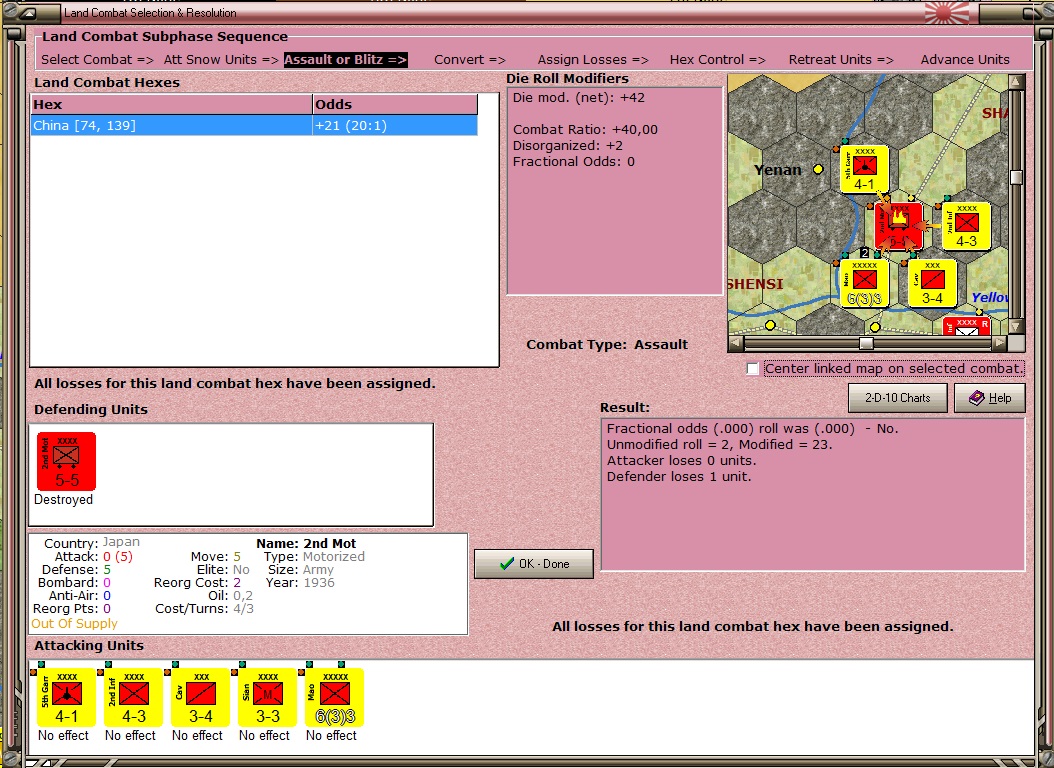This screenshot has height=768, width=1054.
Task: Click the 2nd Inf 4-3 counter on the map
Action: click(x=967, y=226)
